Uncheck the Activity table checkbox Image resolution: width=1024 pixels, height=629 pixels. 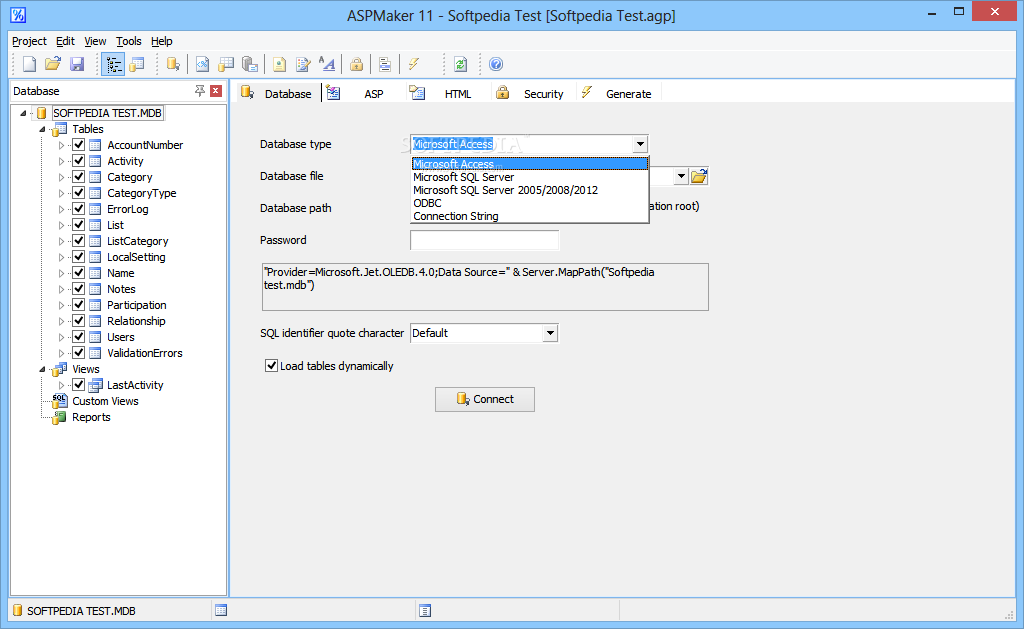click(x=79, y=161)
